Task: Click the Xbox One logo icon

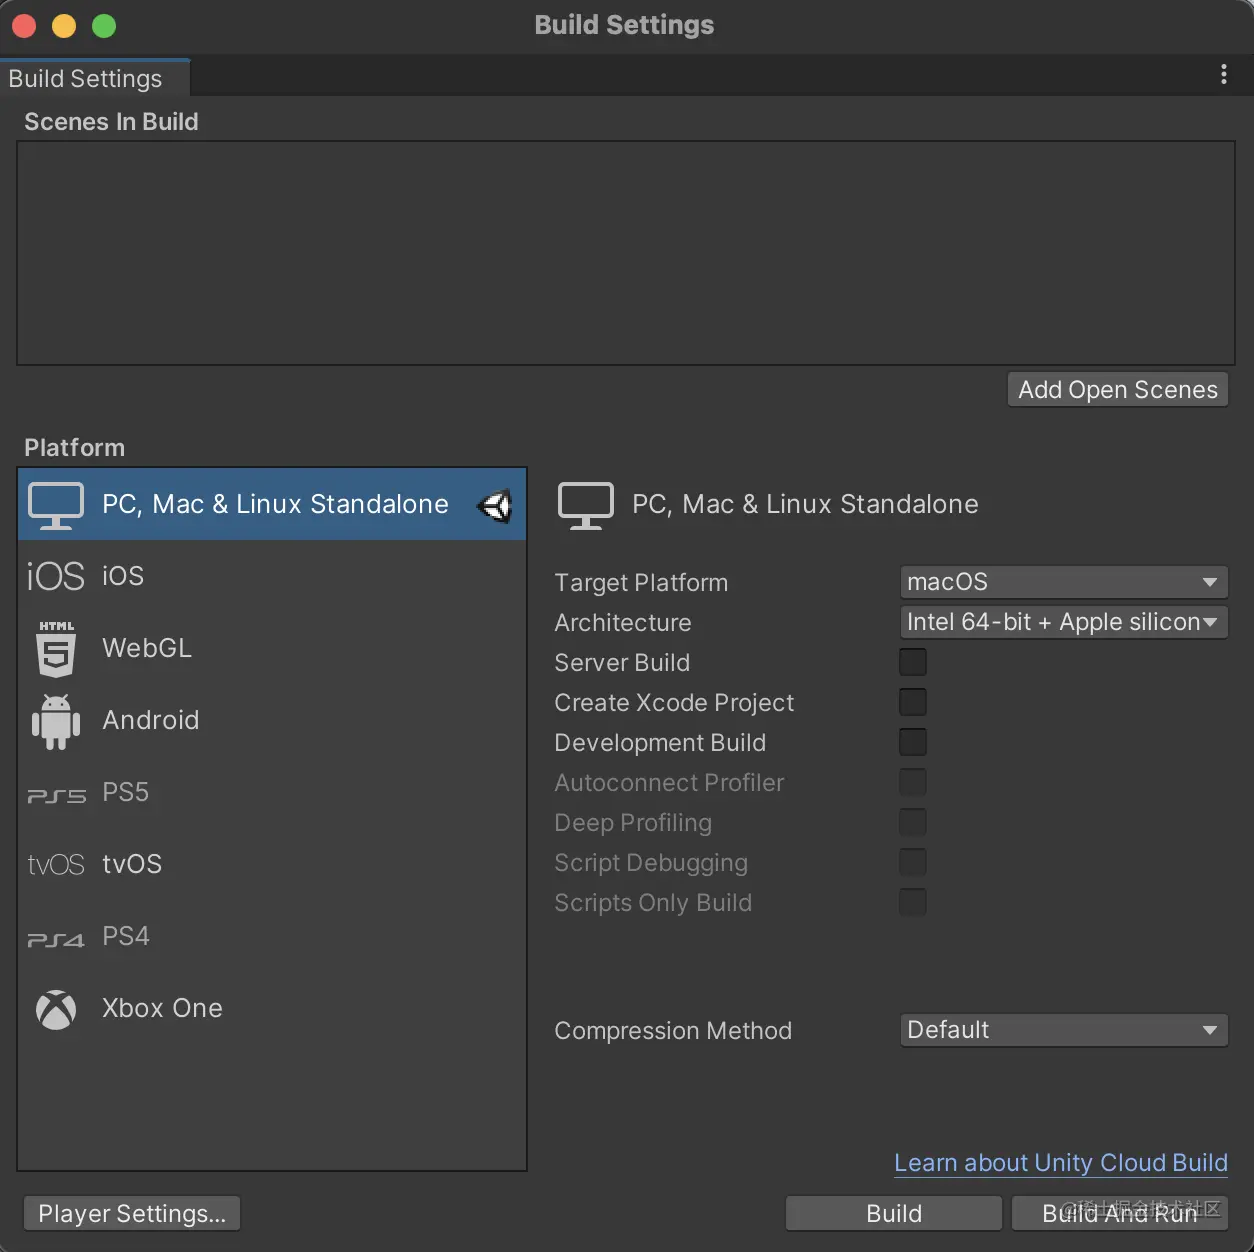Action: (x=56, y=1009)
